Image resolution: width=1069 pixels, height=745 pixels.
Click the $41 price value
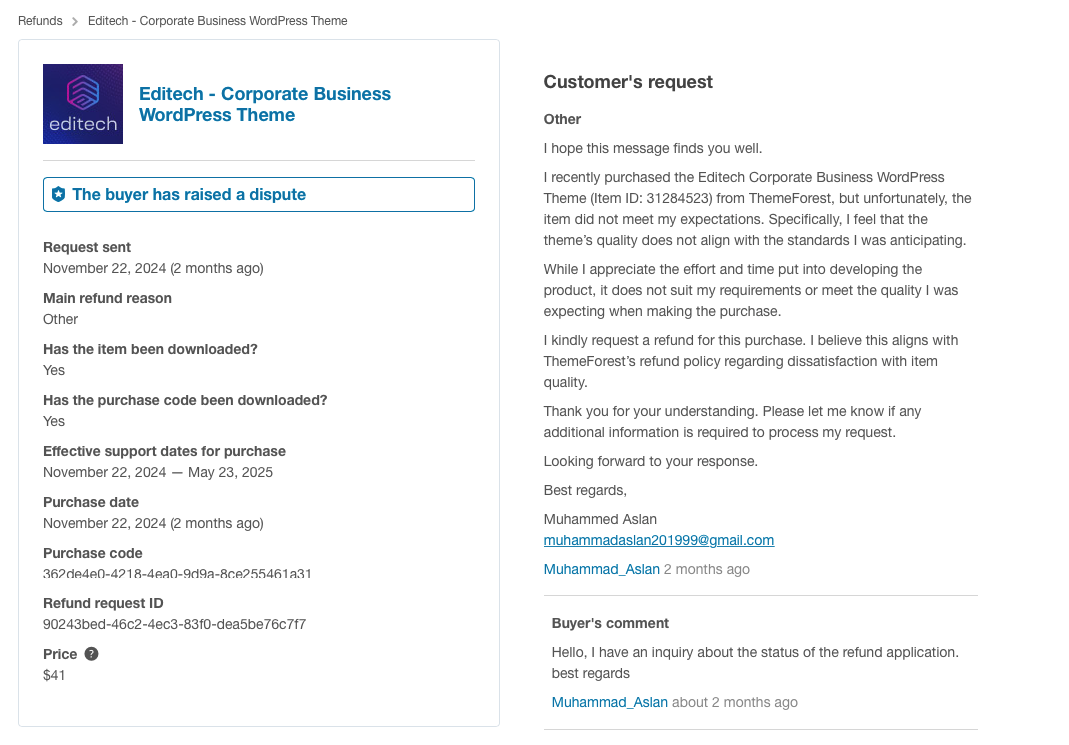54,675
